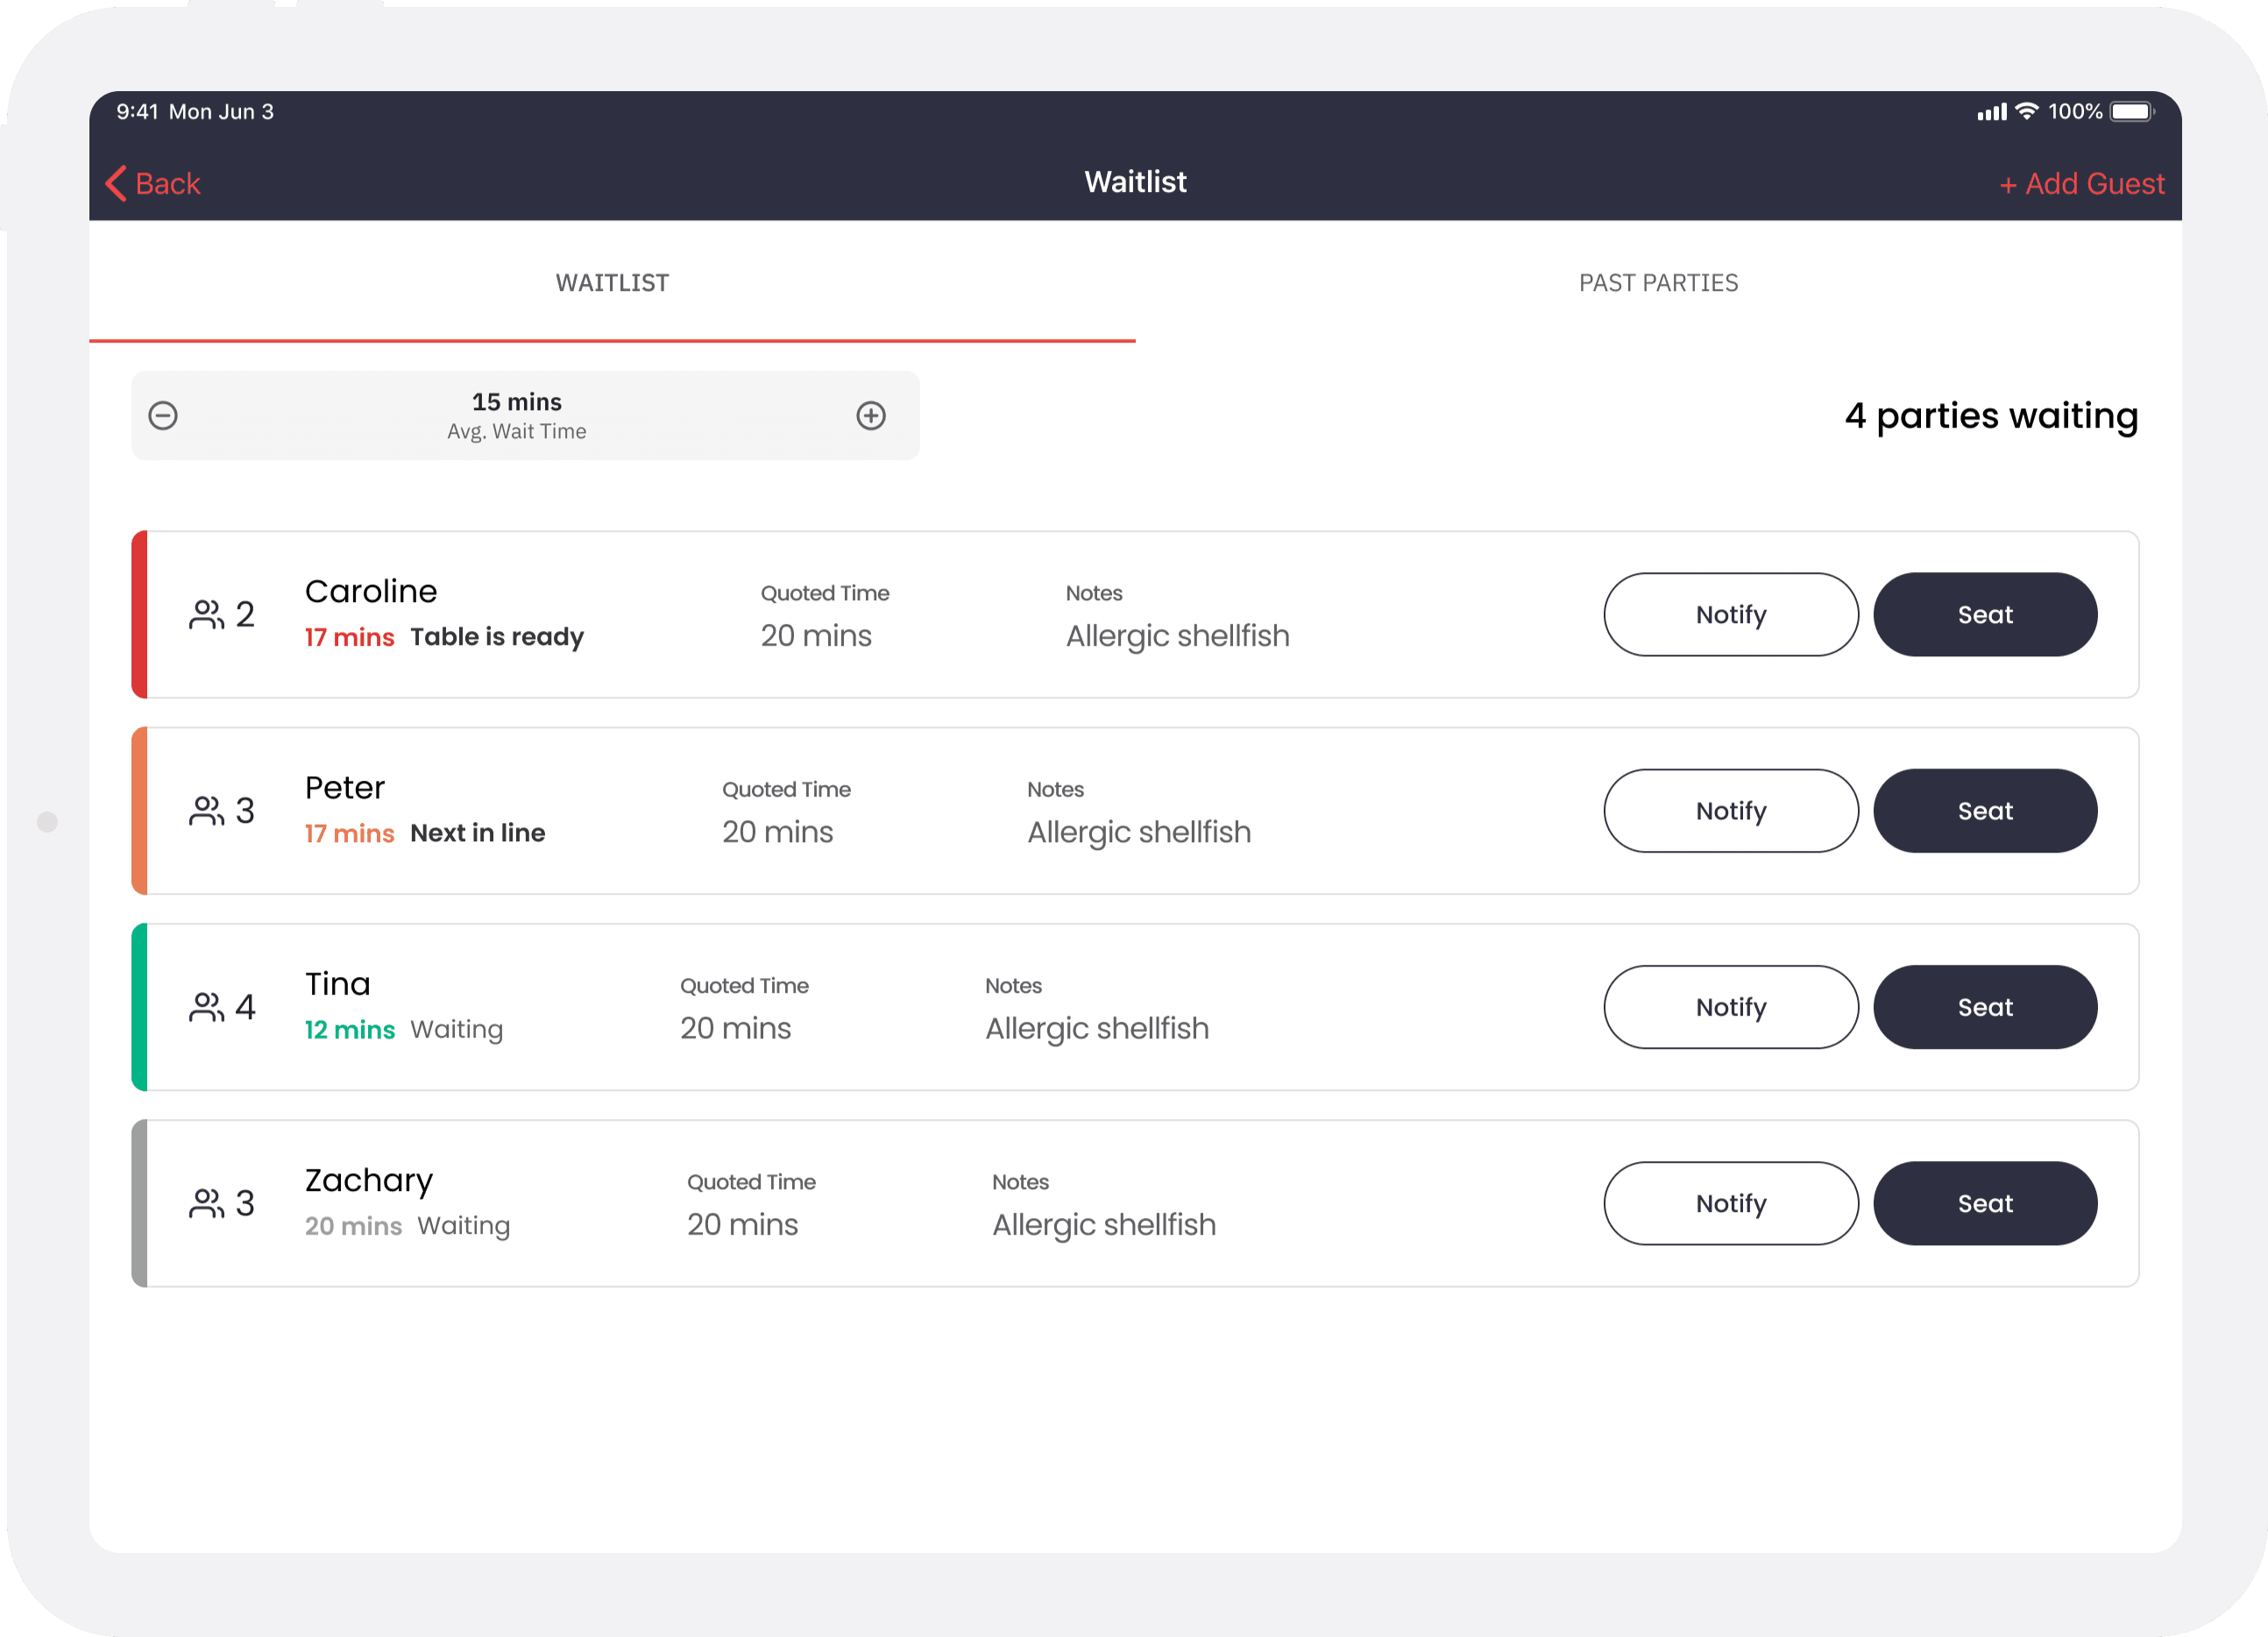Tap the Wi-Fi icon in status bar
The width and height of the screenshot is (2268, 1637).
2027,111
